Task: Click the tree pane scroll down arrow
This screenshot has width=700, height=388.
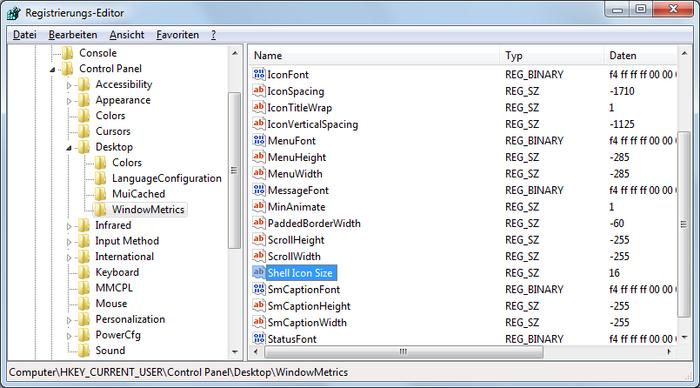Action: (x=235, y=352)
